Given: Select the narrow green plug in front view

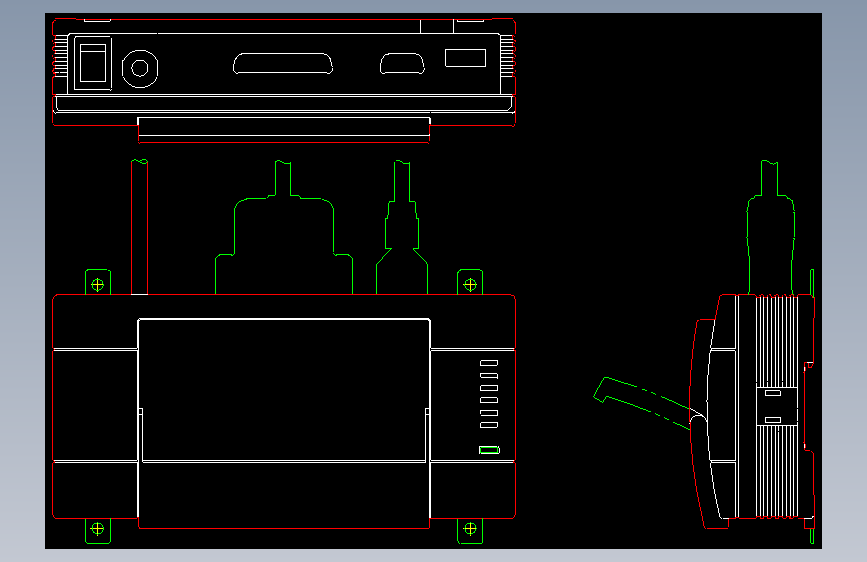Looking at the screenshot, I should pyautogui.click(x=402, y=227).
